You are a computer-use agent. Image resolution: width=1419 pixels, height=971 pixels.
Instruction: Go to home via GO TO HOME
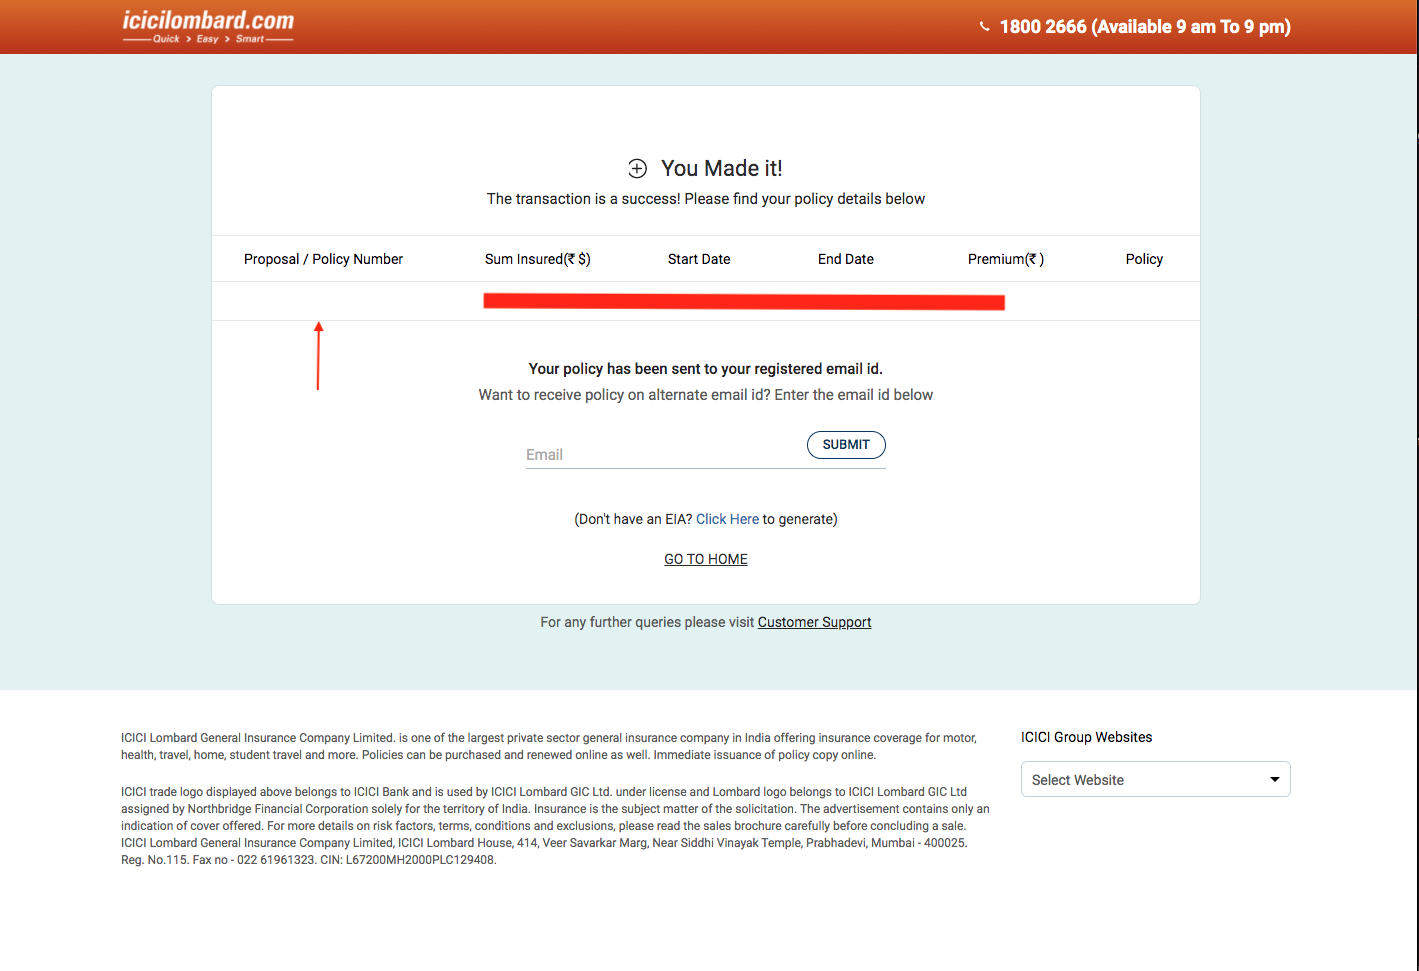pos(706,559)
